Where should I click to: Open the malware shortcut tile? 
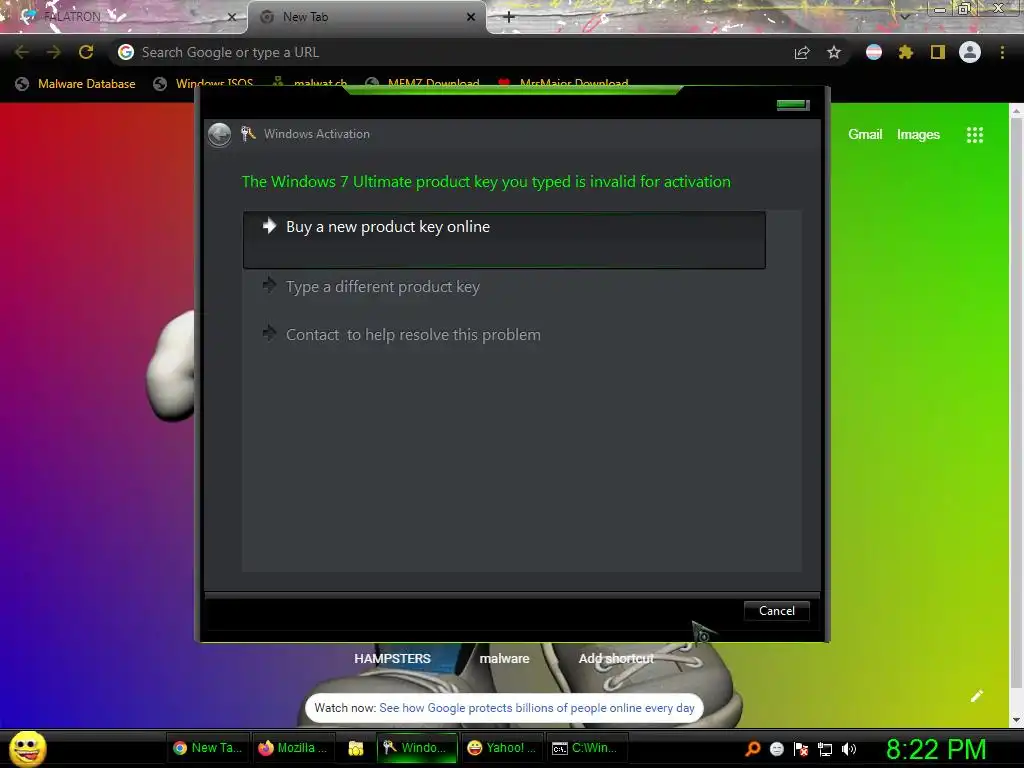click(504, 658)
